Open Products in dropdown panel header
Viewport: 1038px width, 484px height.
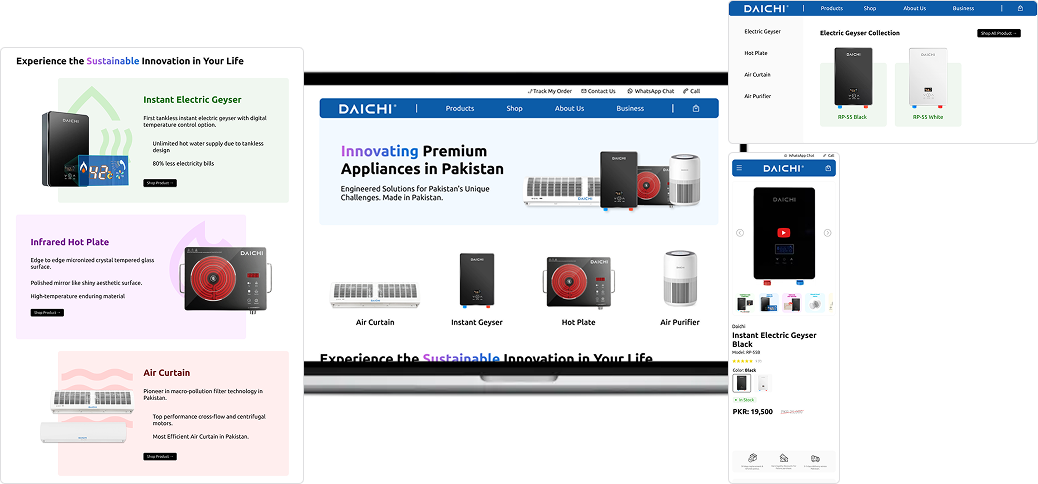tap(831, 9)
